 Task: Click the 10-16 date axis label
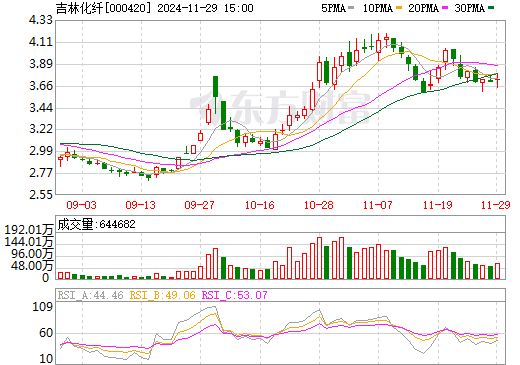coord(260,205)
